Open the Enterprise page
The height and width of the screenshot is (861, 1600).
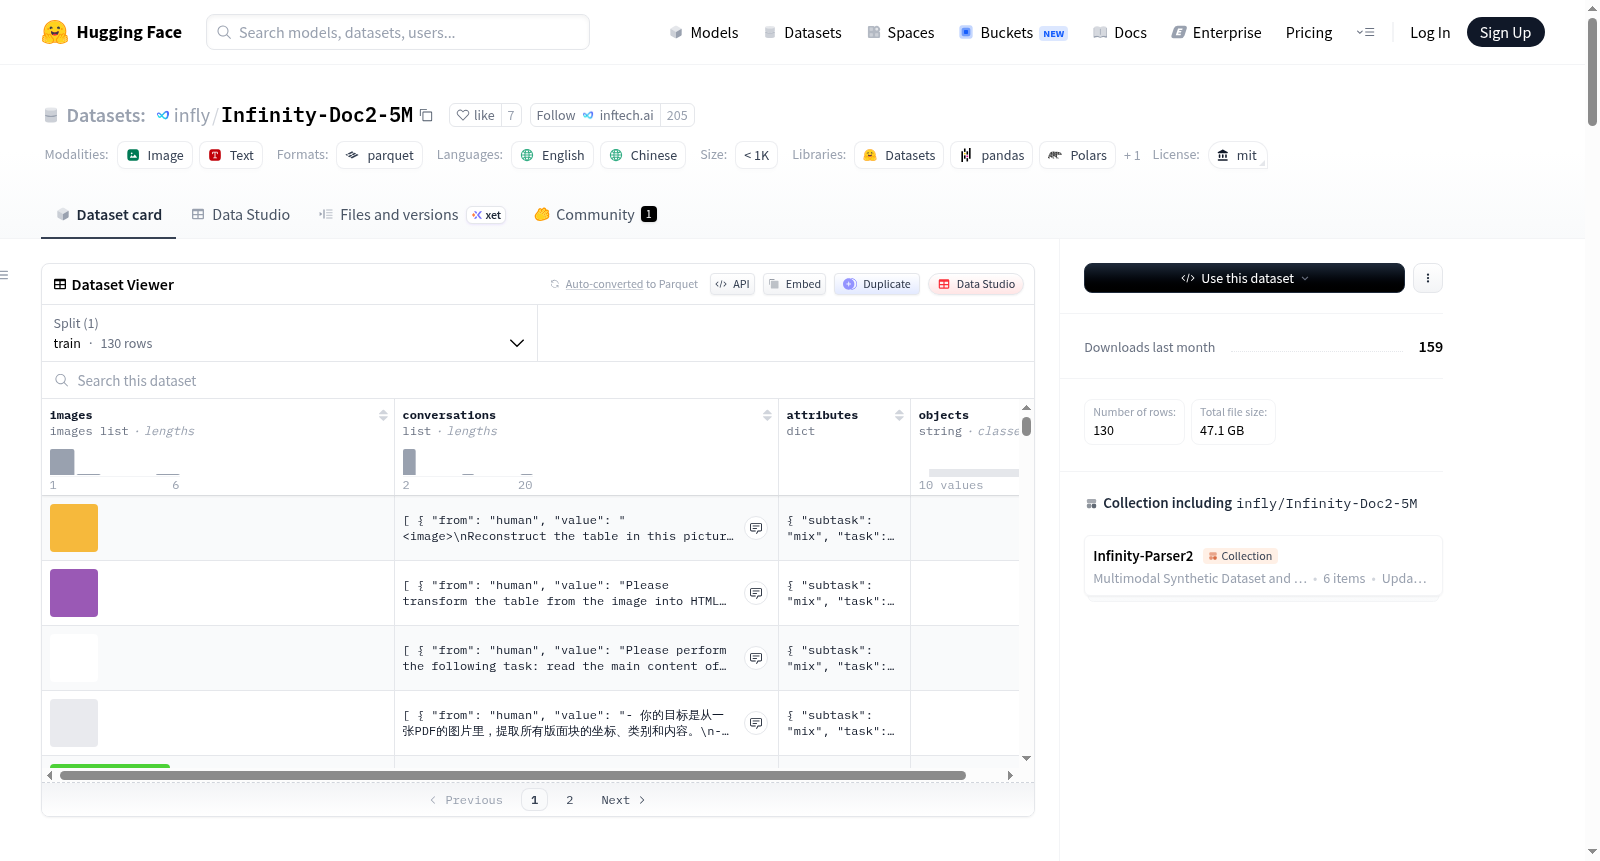(1217, 32)
